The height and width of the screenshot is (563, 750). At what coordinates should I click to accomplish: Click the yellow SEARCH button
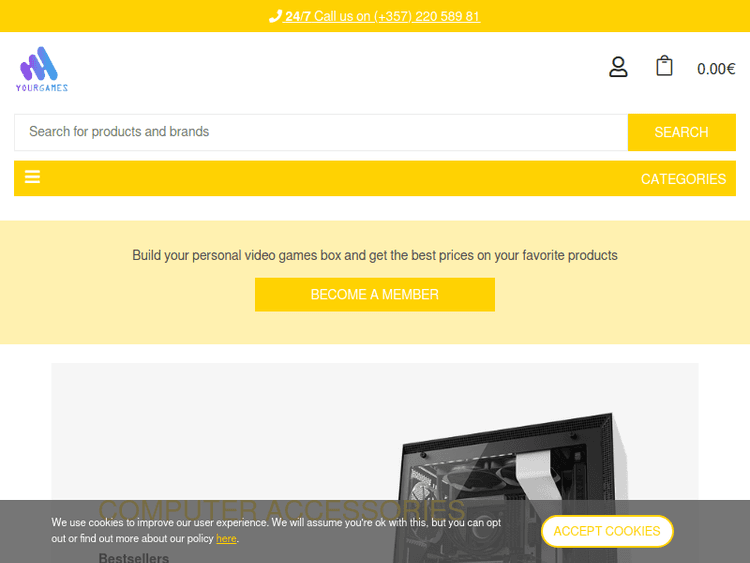tap(682, 132)
